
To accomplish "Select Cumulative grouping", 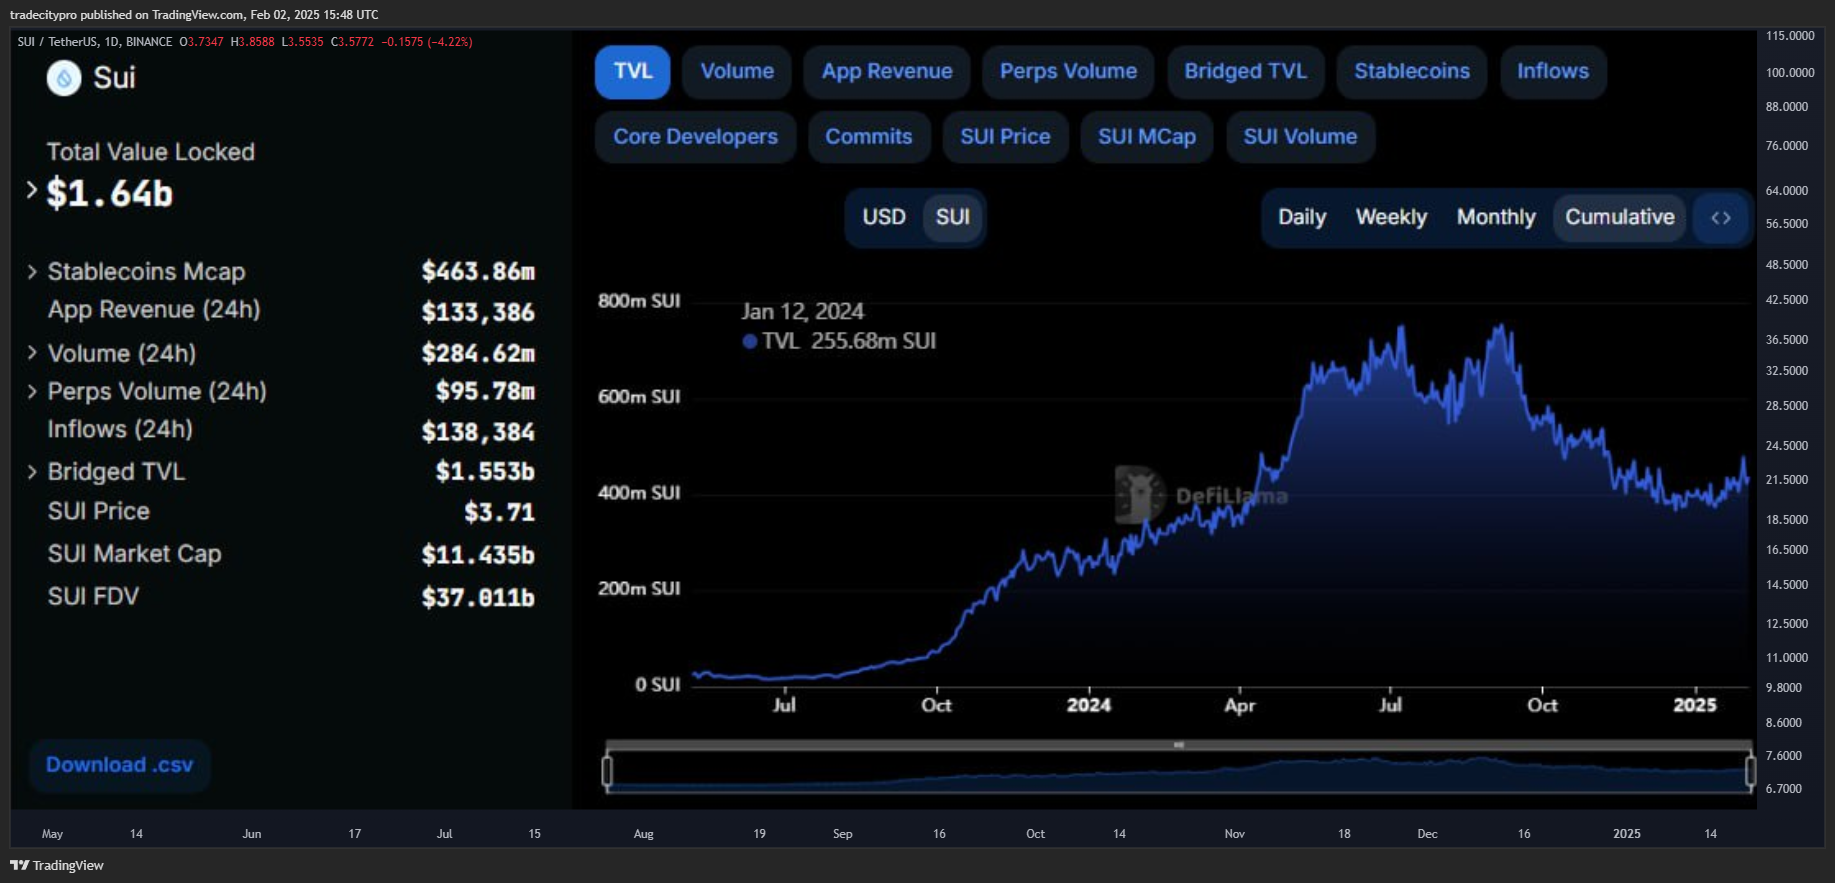I will pyautogui.click(x=1620, y=217).
